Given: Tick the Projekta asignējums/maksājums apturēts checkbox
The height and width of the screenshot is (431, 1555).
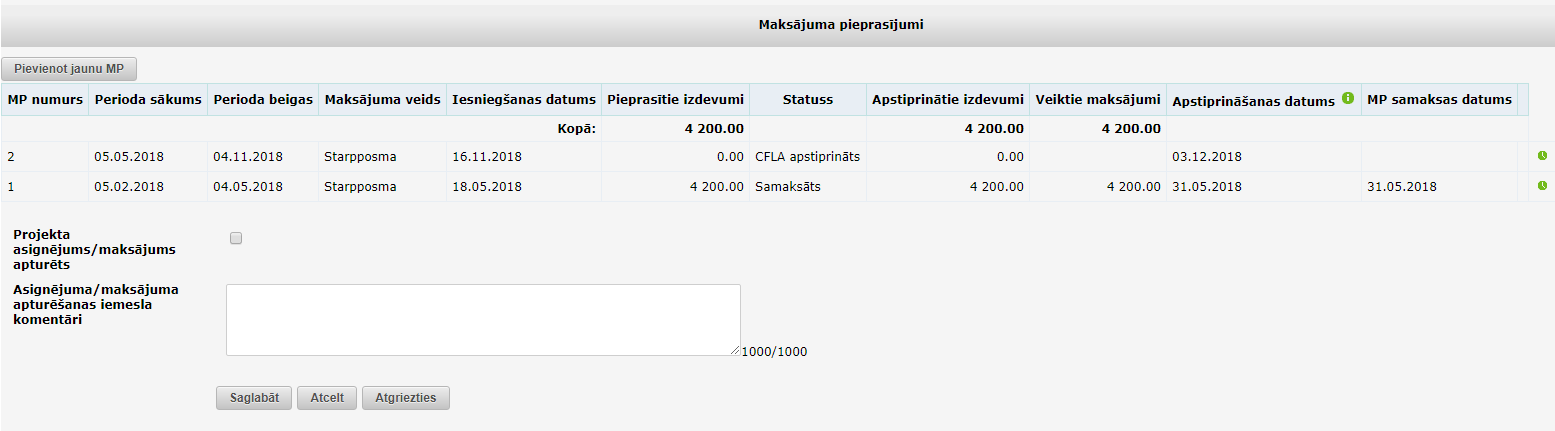Looking at the screenshot, I should click(236, 238).
